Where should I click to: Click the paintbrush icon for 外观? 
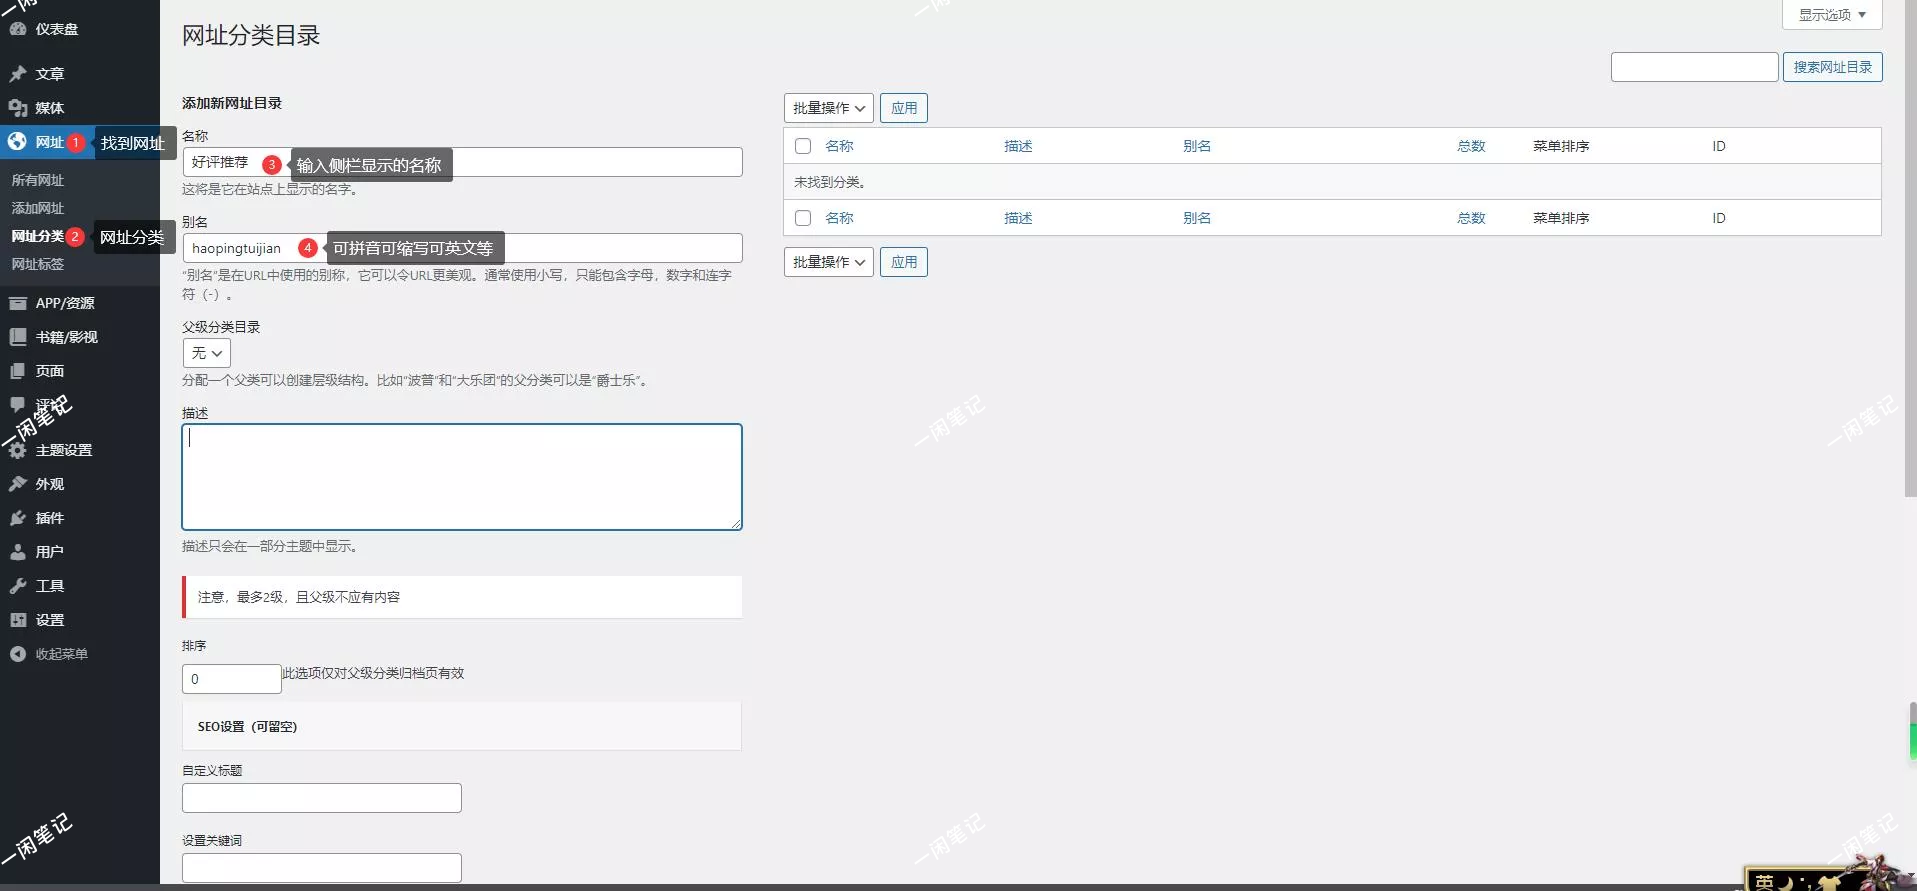tap(18, 484)
